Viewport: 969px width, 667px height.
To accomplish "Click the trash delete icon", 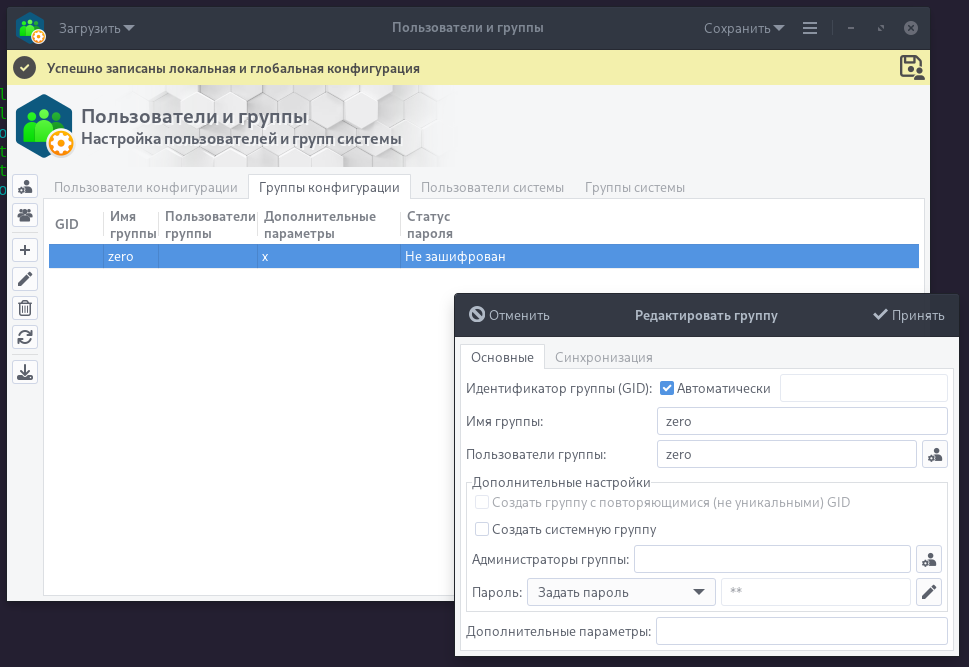I will 26,308.
